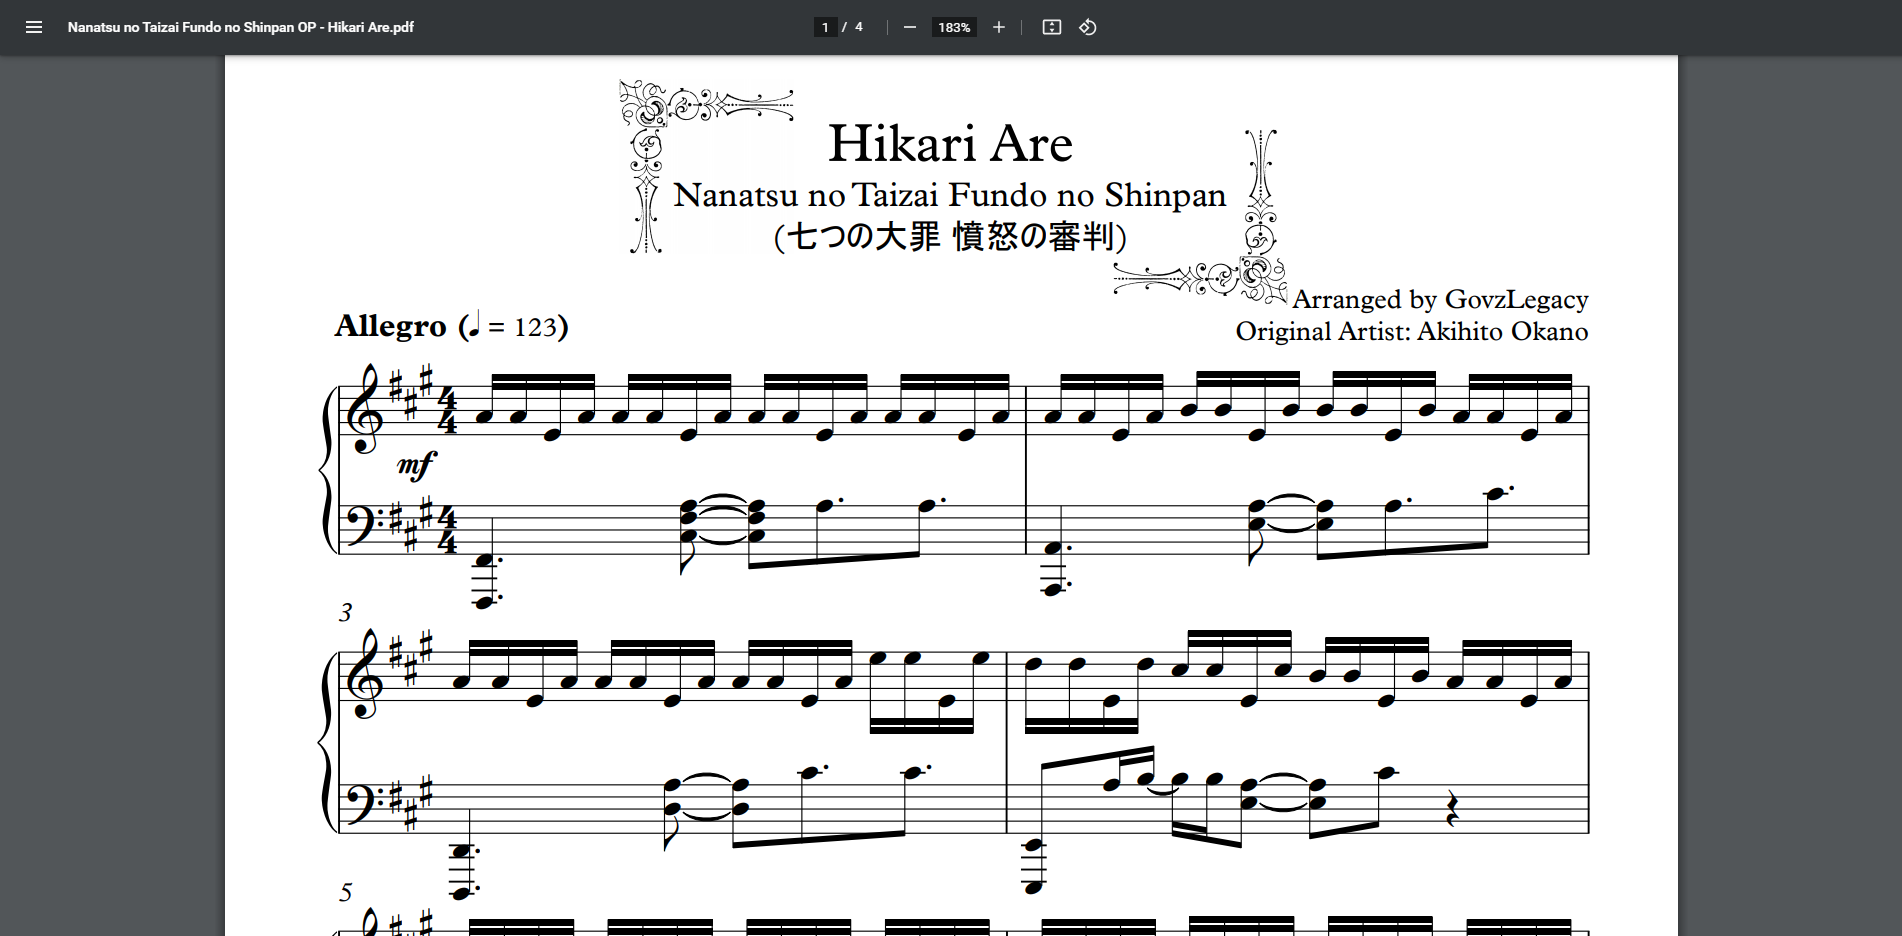Click the Japanese subtitle text in parentheses
1902x936 pixels.
tap(950, 237)
